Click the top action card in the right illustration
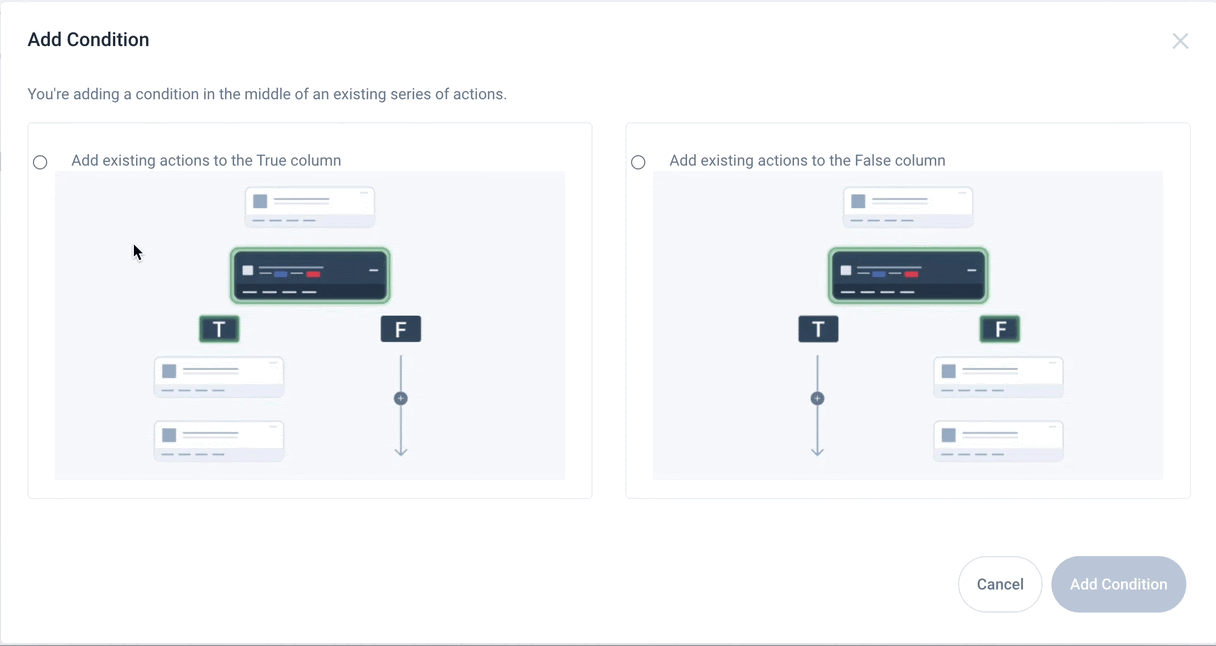 [908, 207]
